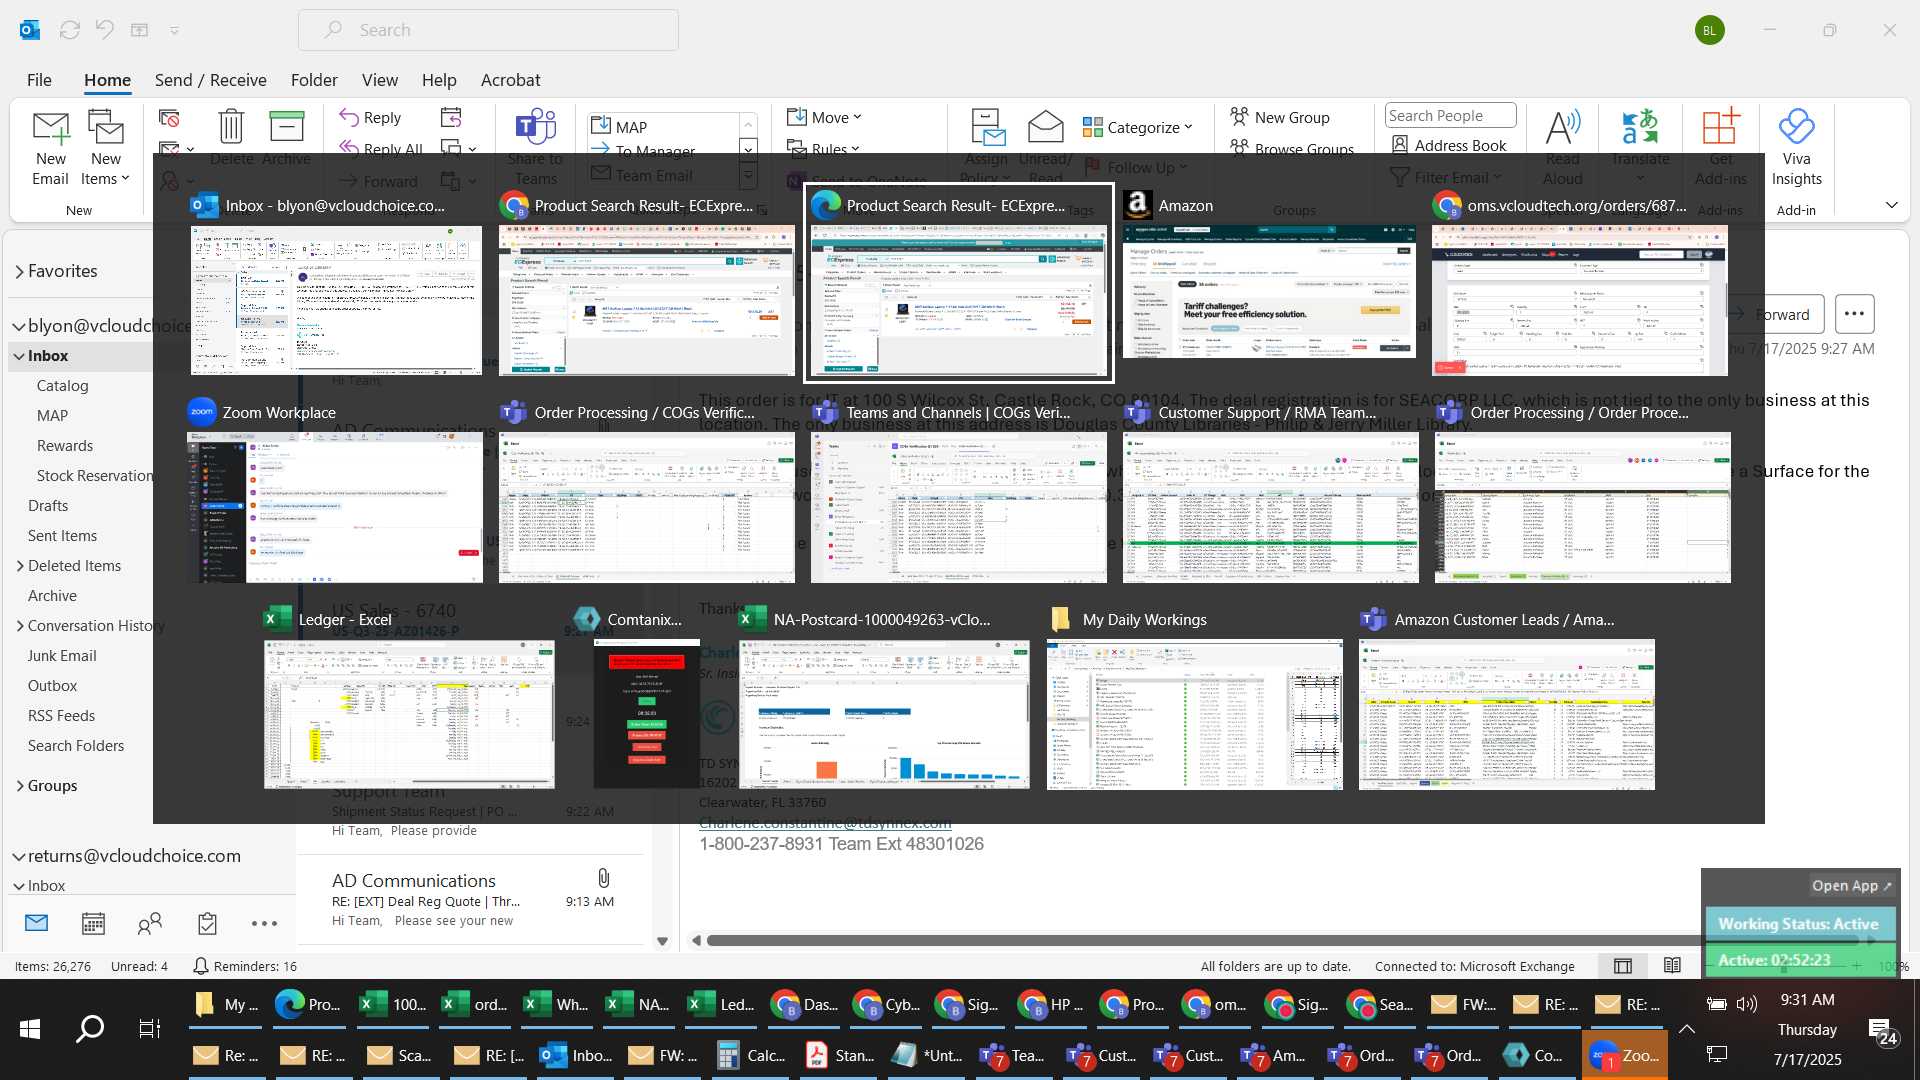The width and height of the screenshot is (1920, 1080).
Task: Click the Undo icon in title bar
Action: (x=105, y=30)
